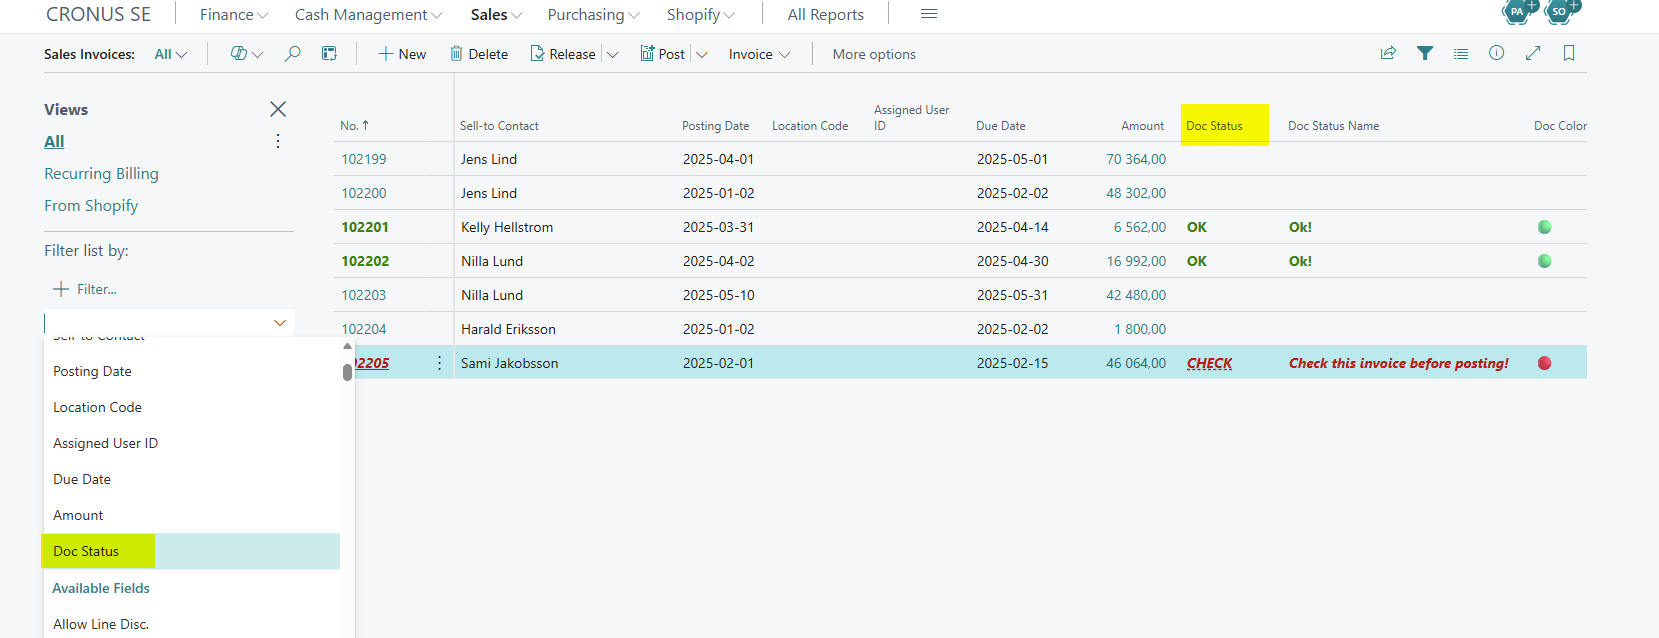The width and height of the screenshot is (1659, 638).
Task: Open Edit in Excel icon
Action: pyautogui.click(x=329, y=54)
